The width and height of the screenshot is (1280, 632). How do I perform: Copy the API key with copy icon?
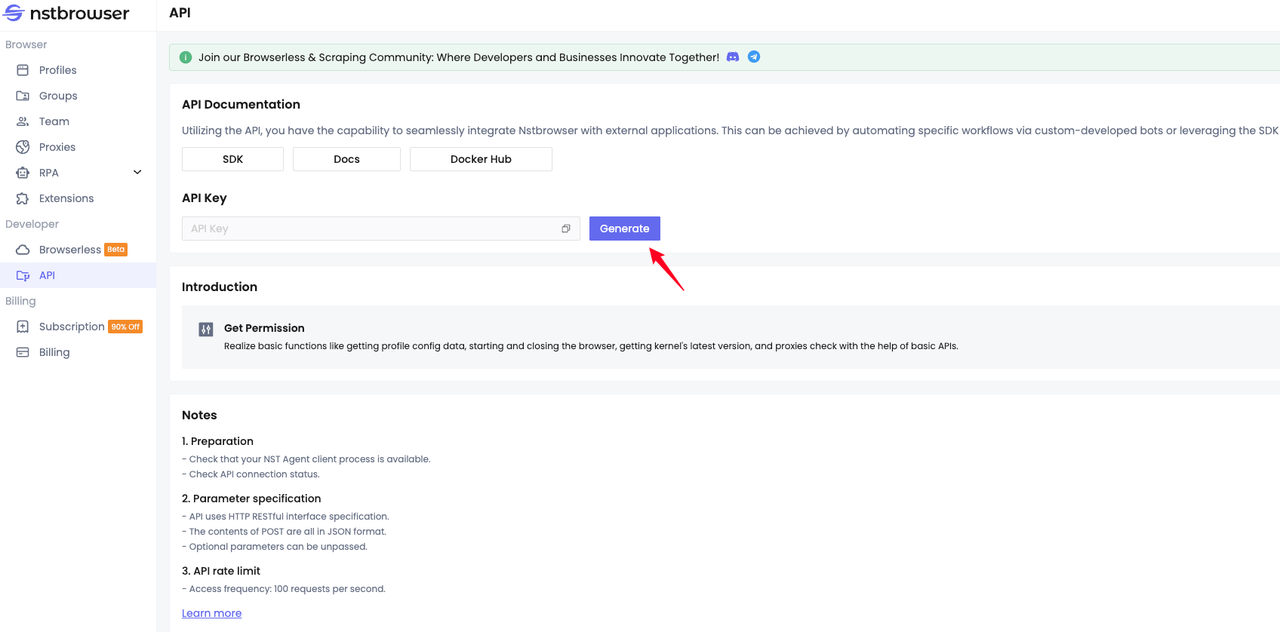click(566, 229)
